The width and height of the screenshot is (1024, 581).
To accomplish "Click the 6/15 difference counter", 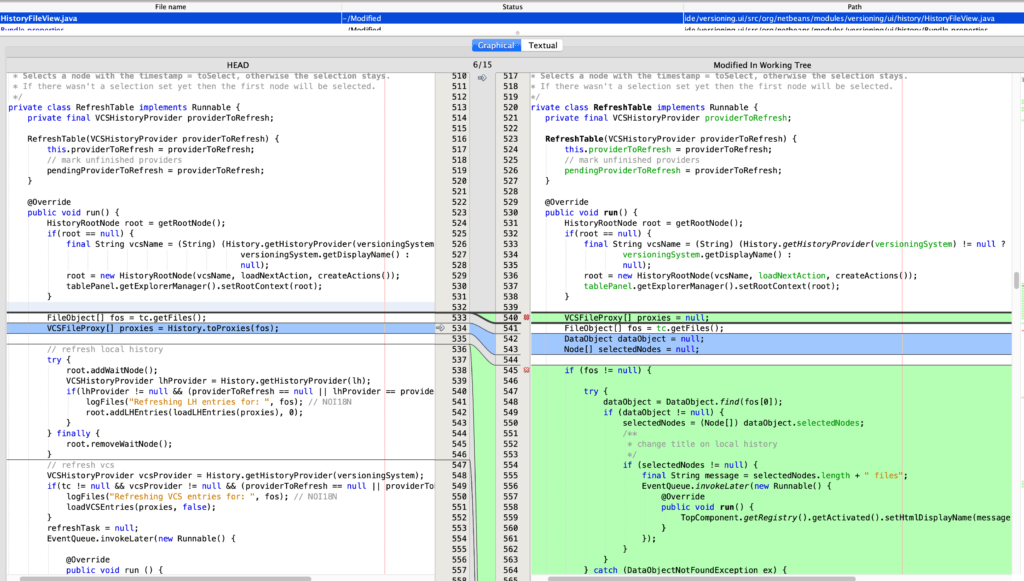I will point(483,65).
